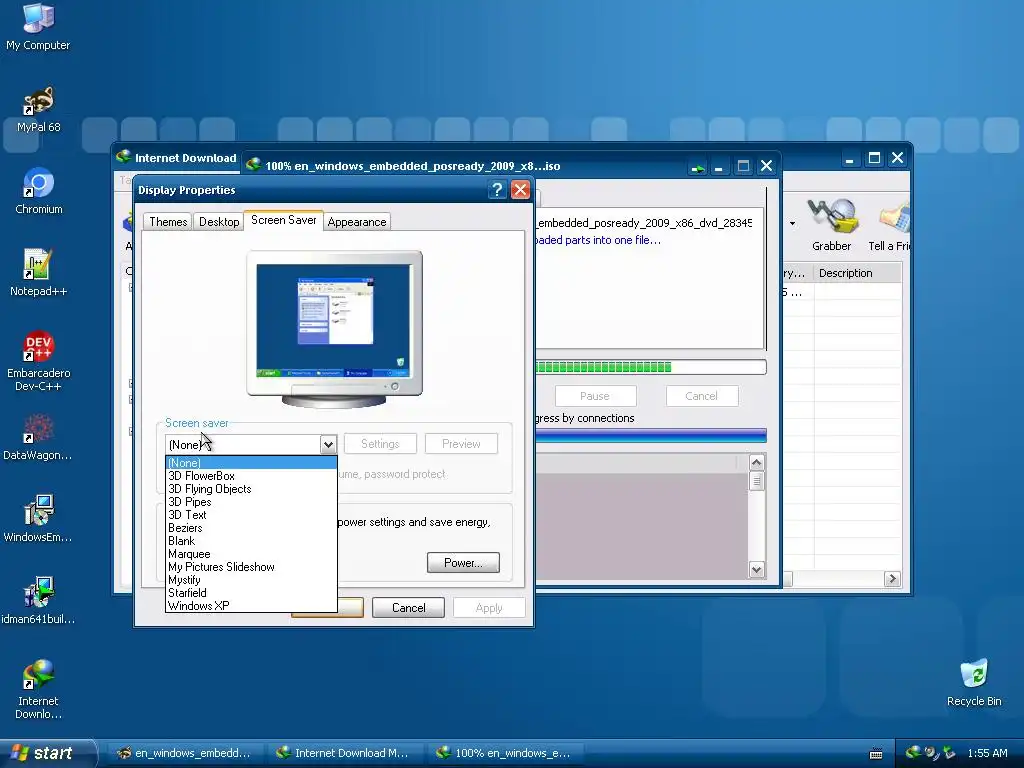This screenshot has width=1024, height=768.
Task: Choose My Pictures Slideshow screen saver
Action: click(x=251, y=567)
